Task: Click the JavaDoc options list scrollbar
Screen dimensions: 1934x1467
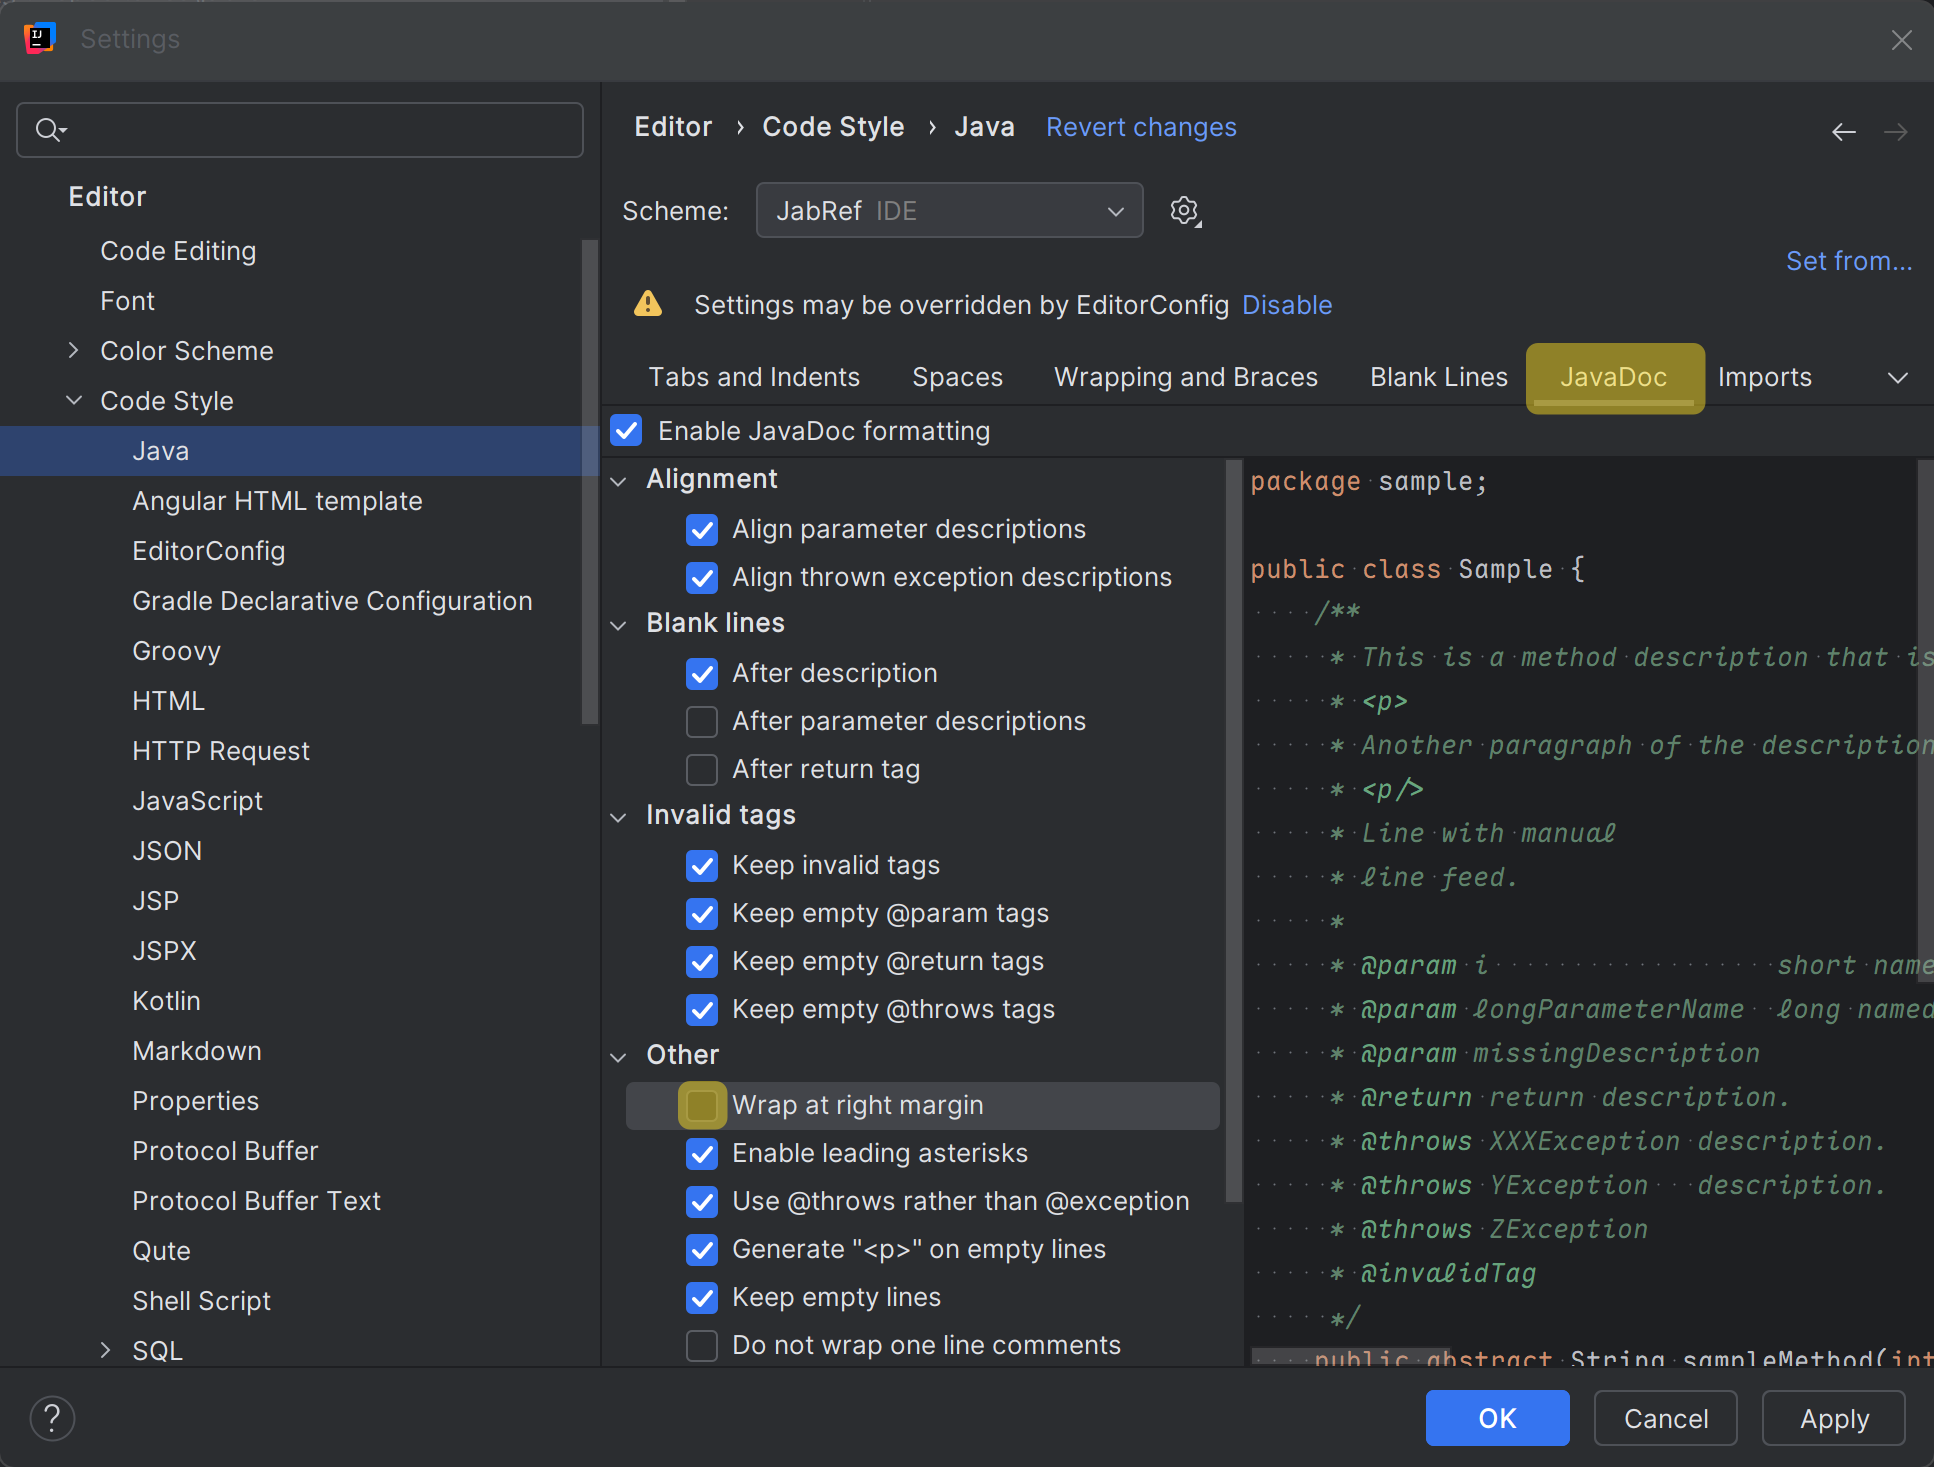Action: (1233, 830)
